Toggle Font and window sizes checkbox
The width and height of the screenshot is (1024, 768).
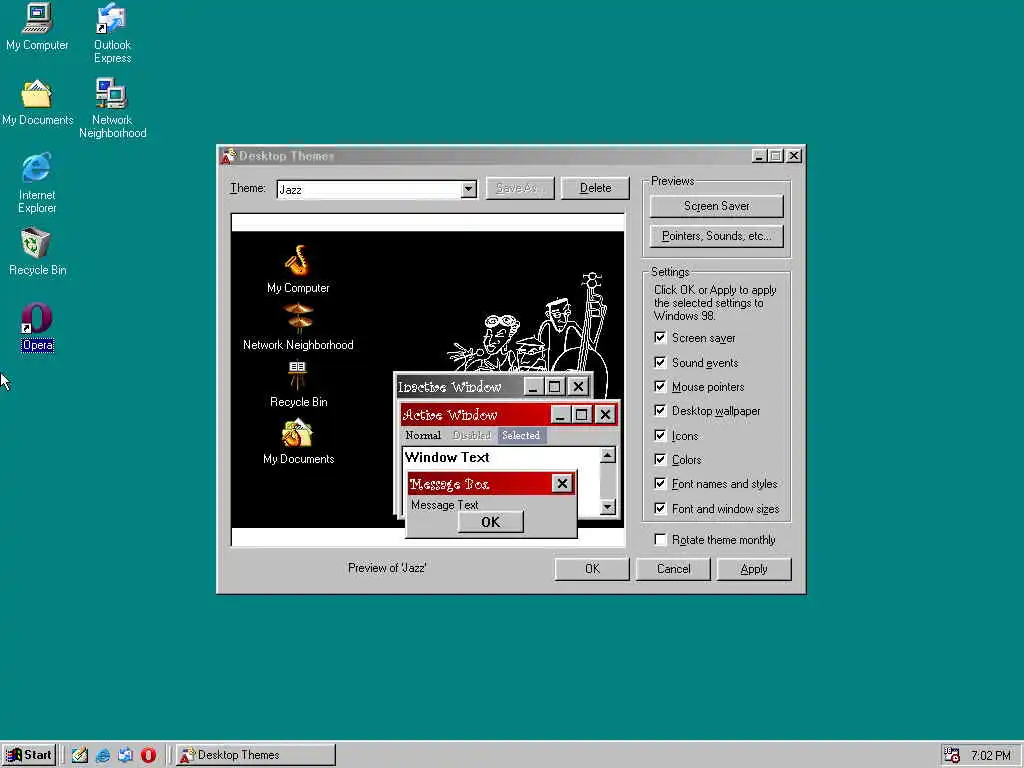point(660,509)
